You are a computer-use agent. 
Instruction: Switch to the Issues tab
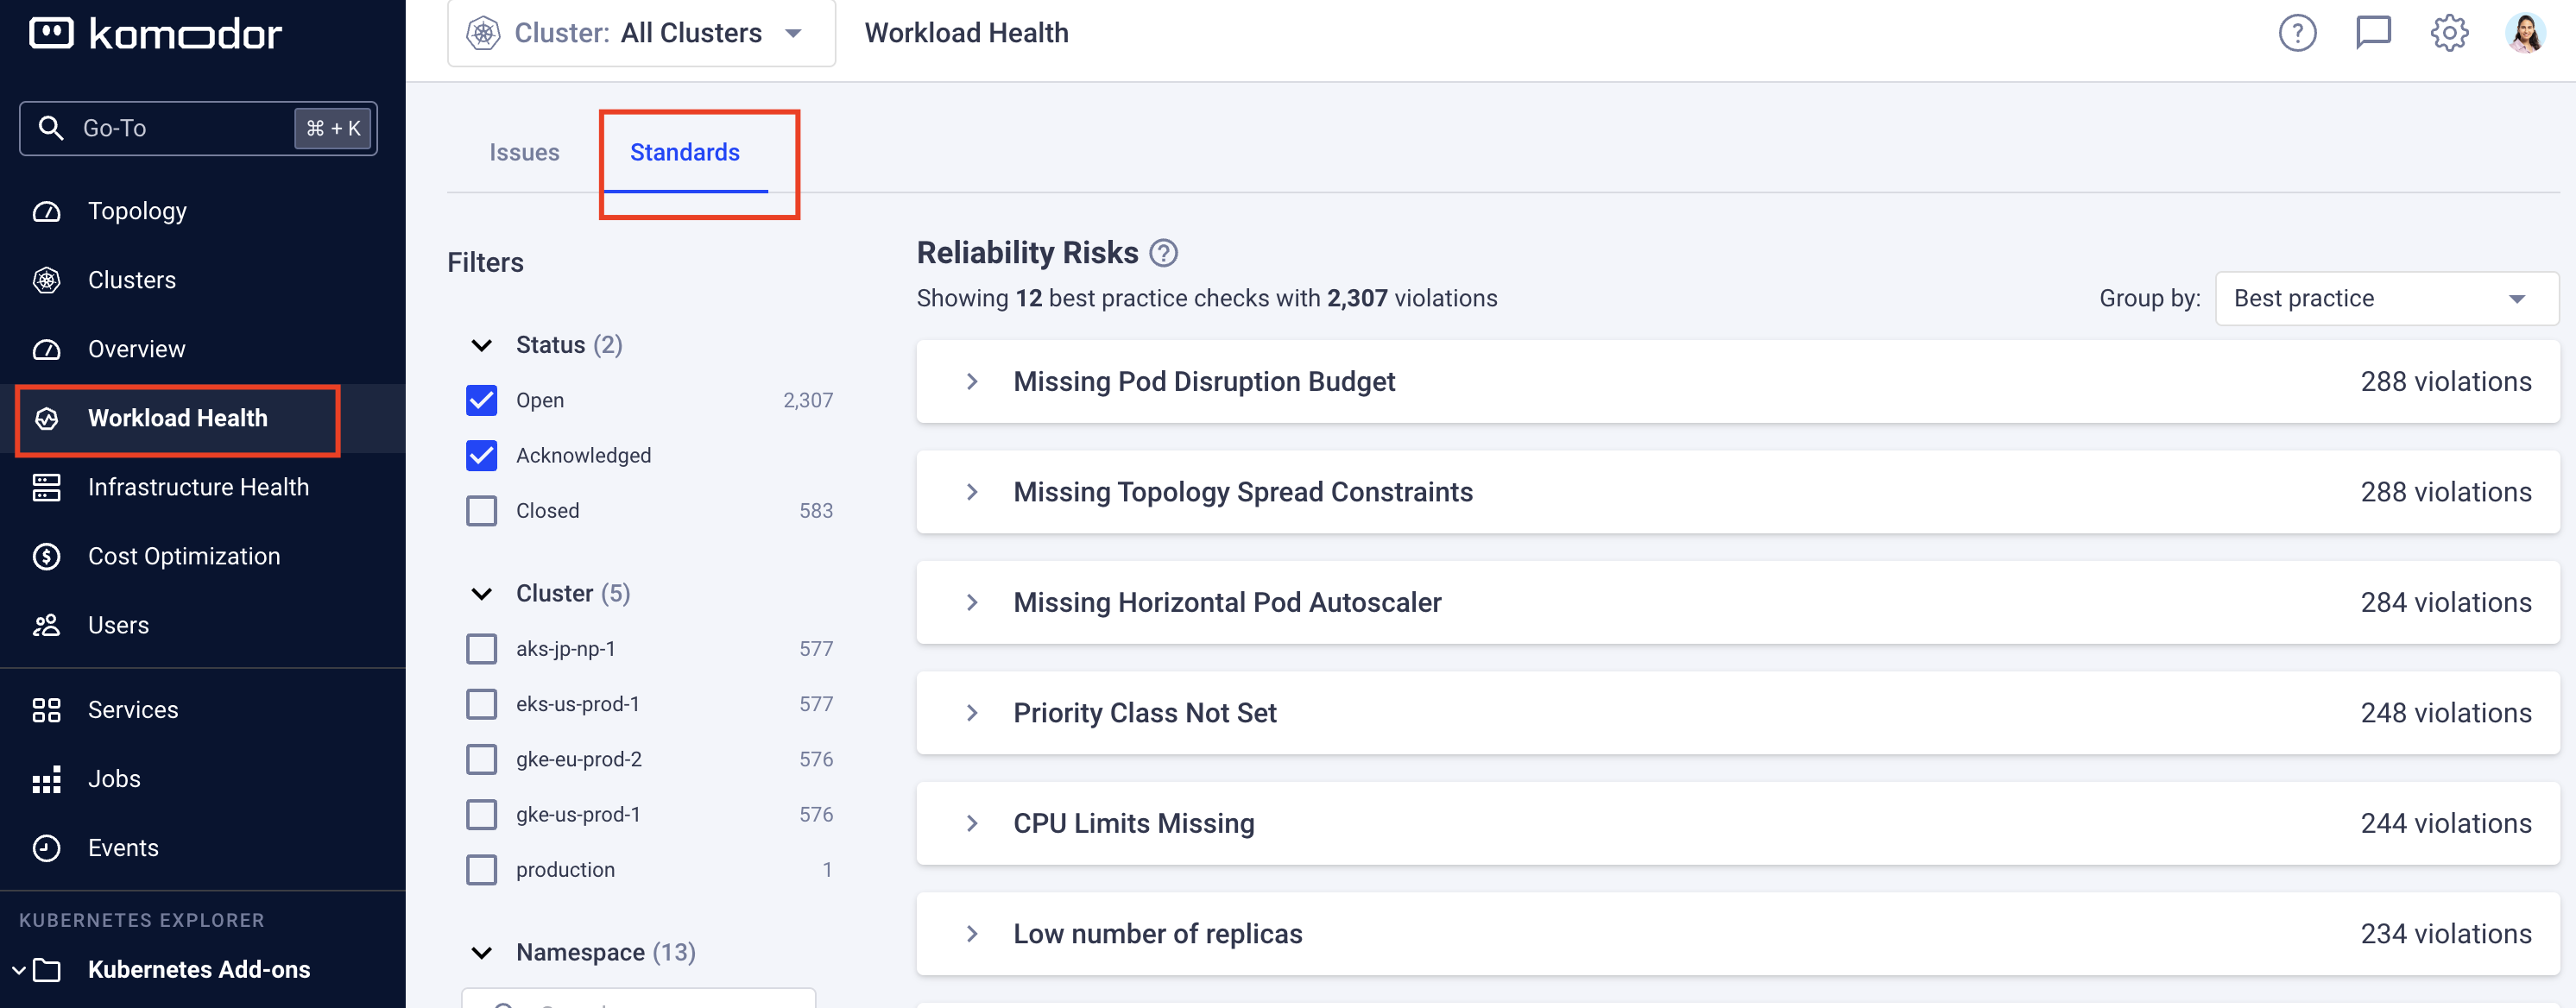click(x=524, y=152)
